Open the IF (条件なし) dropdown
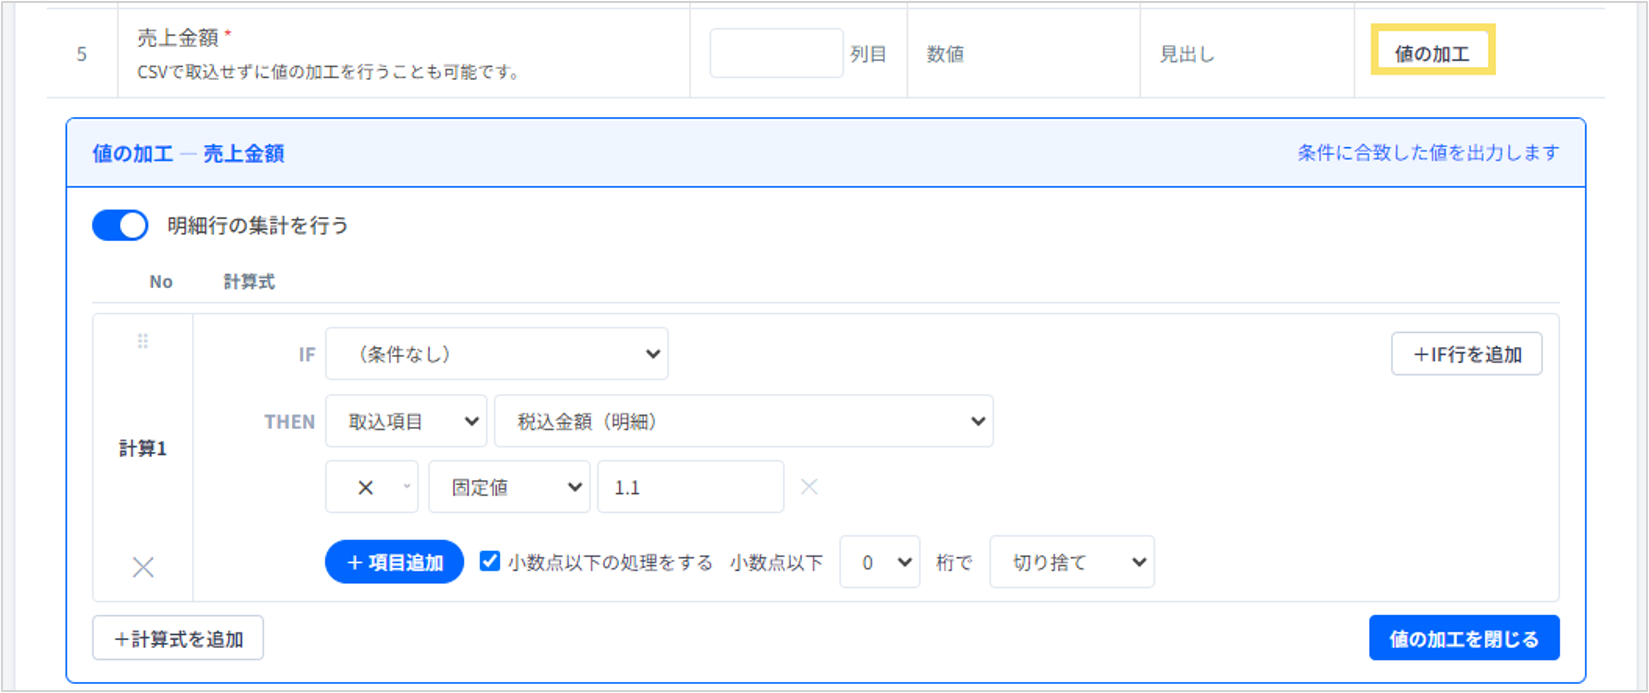 point(497,354)
